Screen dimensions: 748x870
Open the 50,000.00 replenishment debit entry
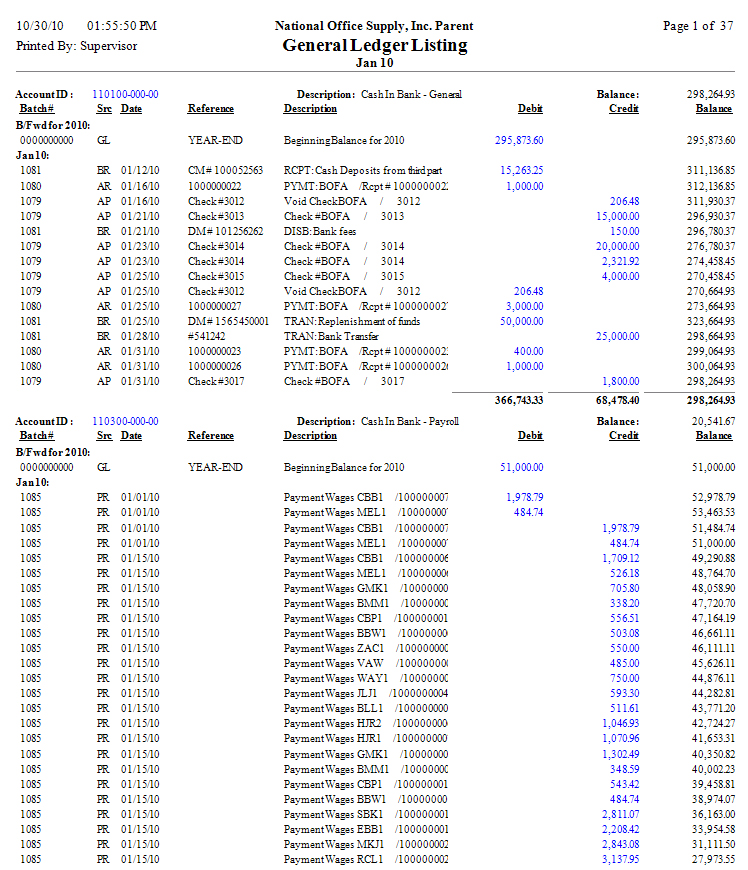(522, 321)
